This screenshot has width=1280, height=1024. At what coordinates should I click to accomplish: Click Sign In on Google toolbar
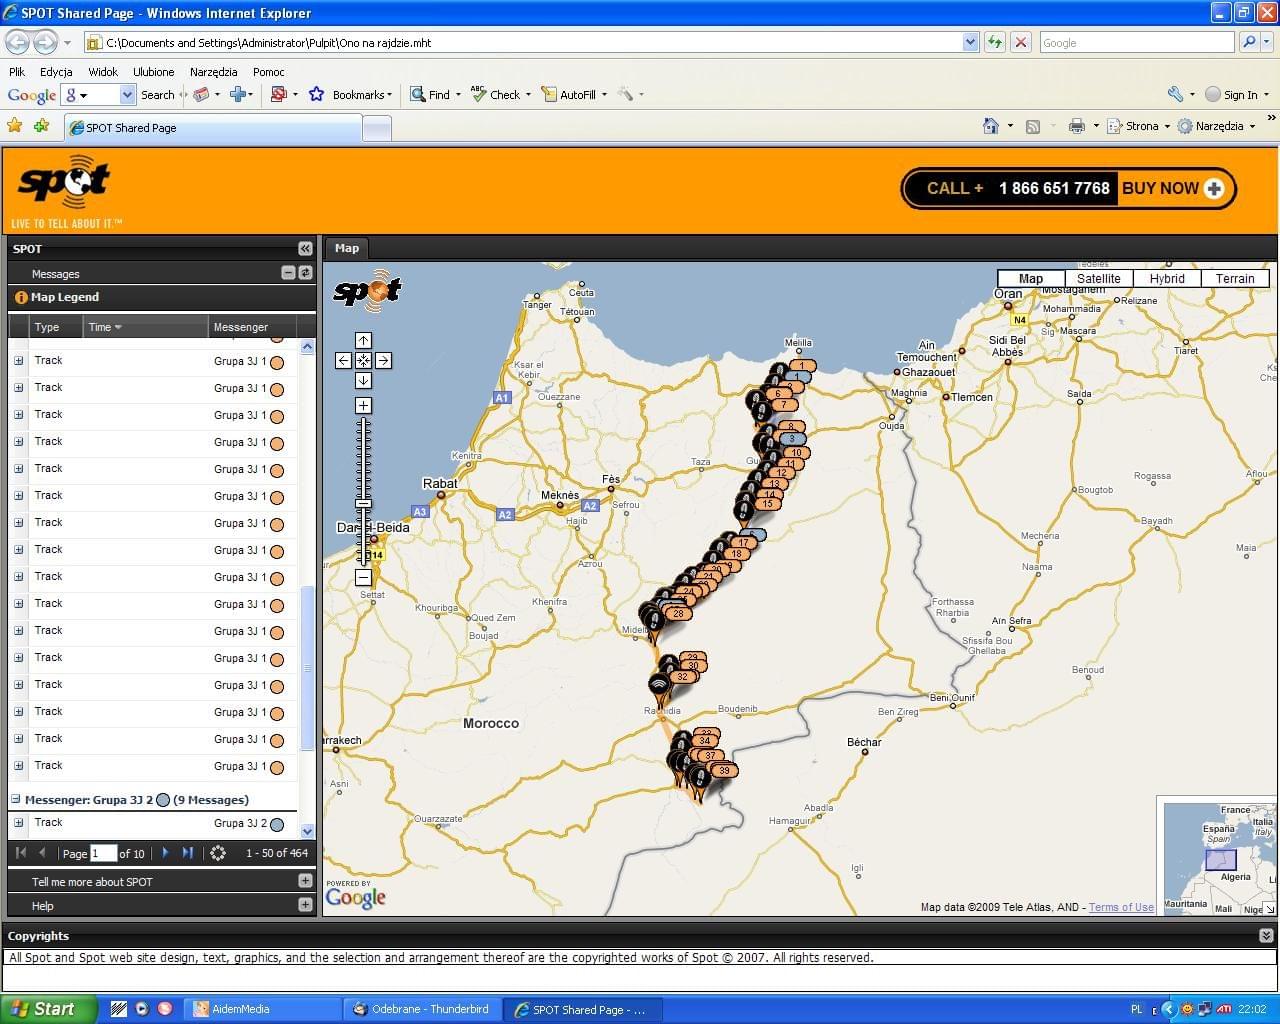1232,94
